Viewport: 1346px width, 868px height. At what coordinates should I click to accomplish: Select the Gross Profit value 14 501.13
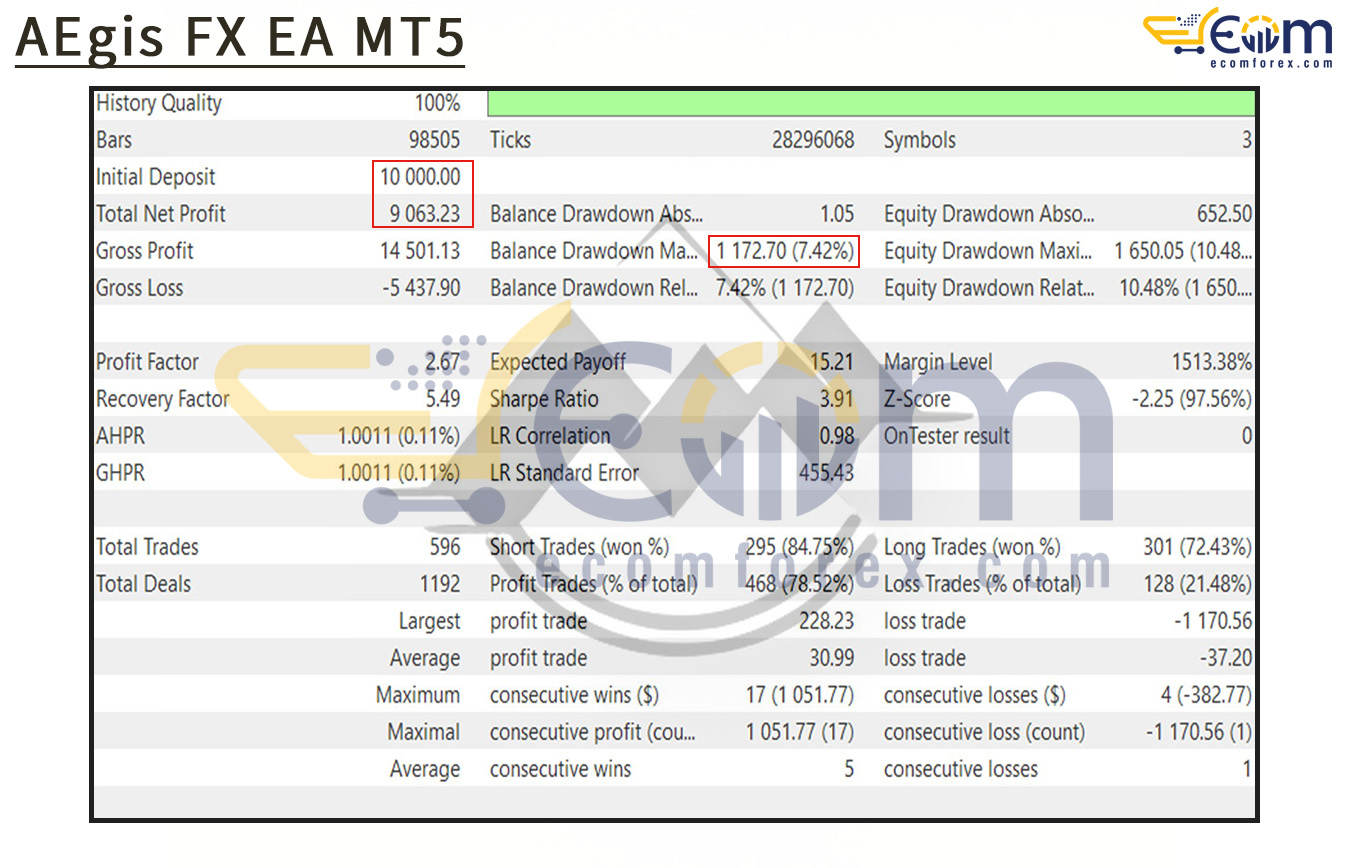[420, 251]
